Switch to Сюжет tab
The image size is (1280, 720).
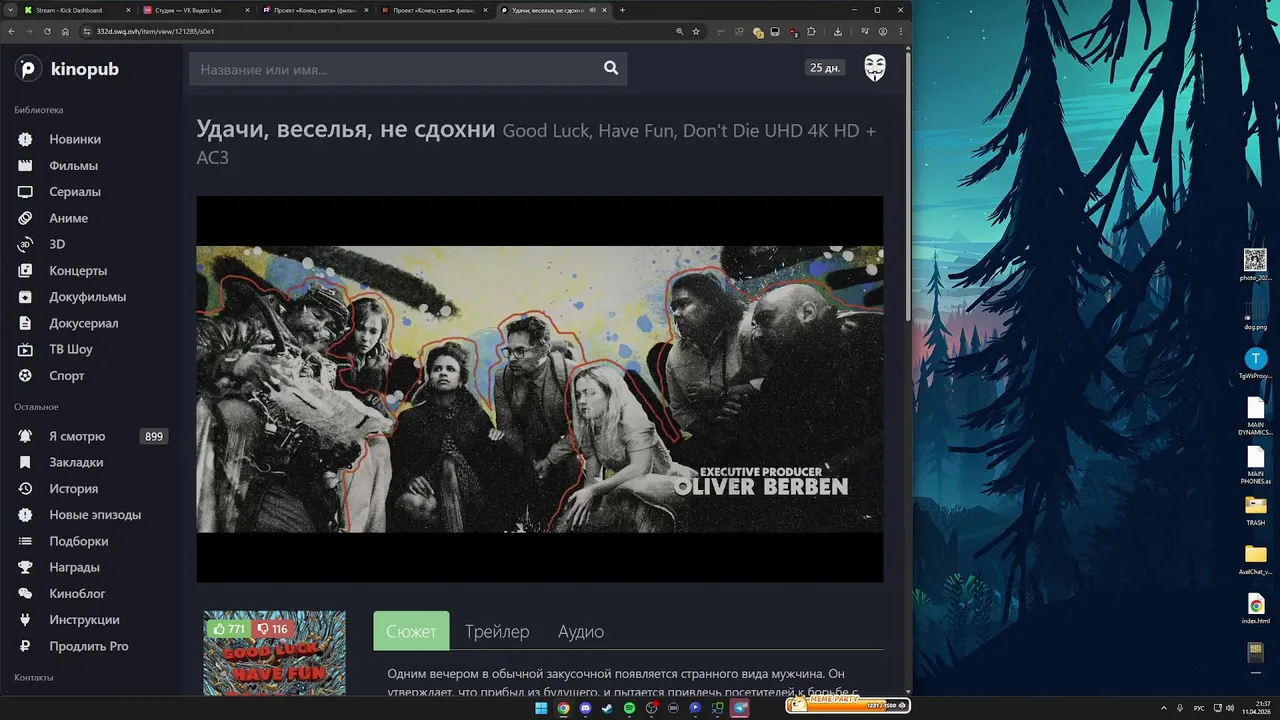[x=411, y=631]
